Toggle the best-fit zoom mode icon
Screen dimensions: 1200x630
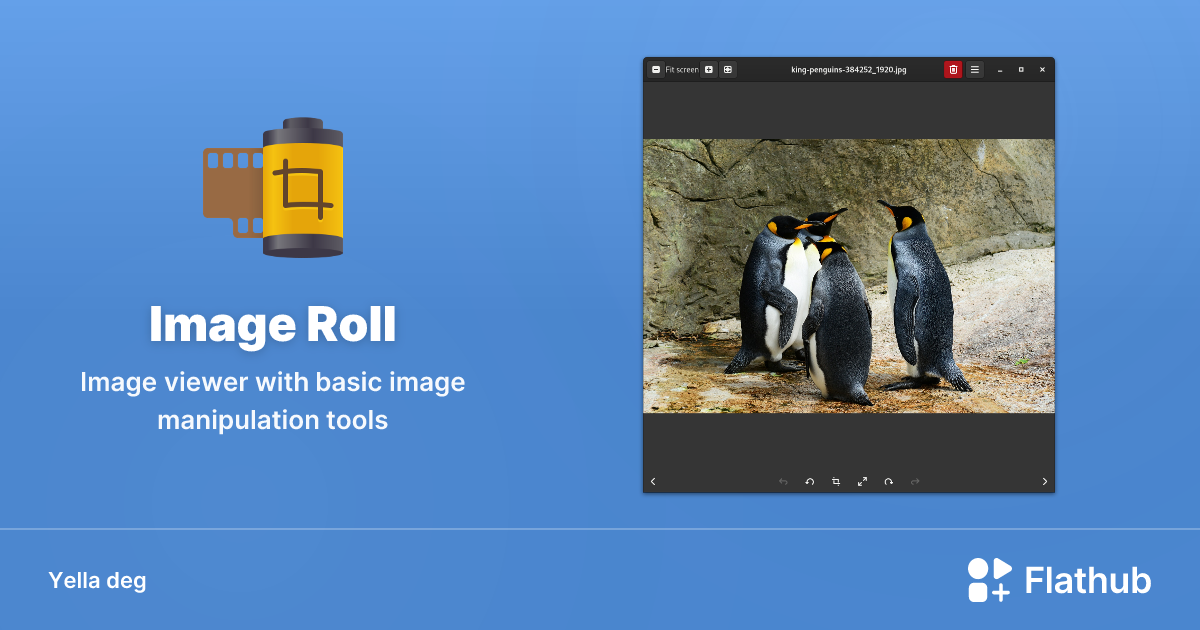coord(727,69)
